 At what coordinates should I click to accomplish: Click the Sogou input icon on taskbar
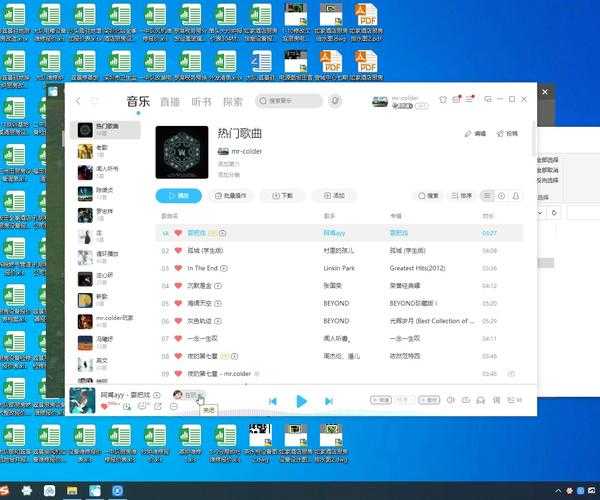point(4,490)
